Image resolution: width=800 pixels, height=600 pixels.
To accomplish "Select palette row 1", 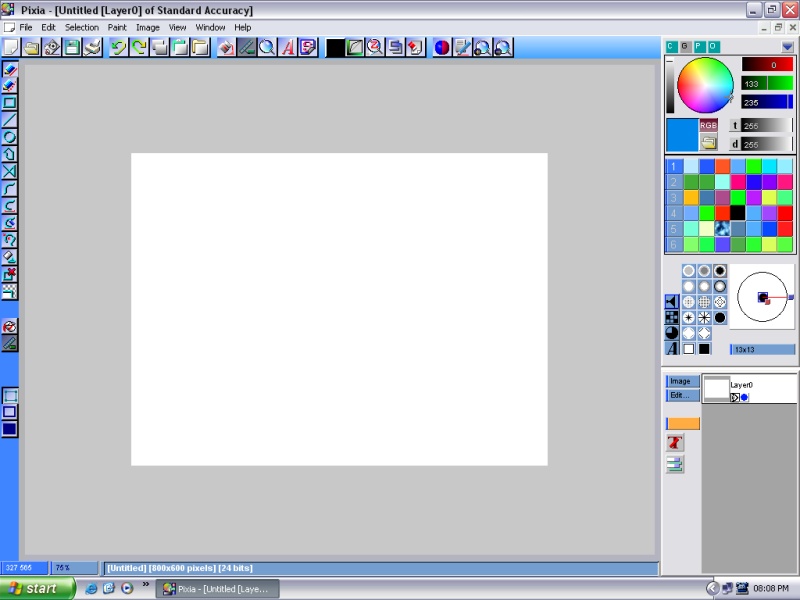I will (x=674, y=166).
